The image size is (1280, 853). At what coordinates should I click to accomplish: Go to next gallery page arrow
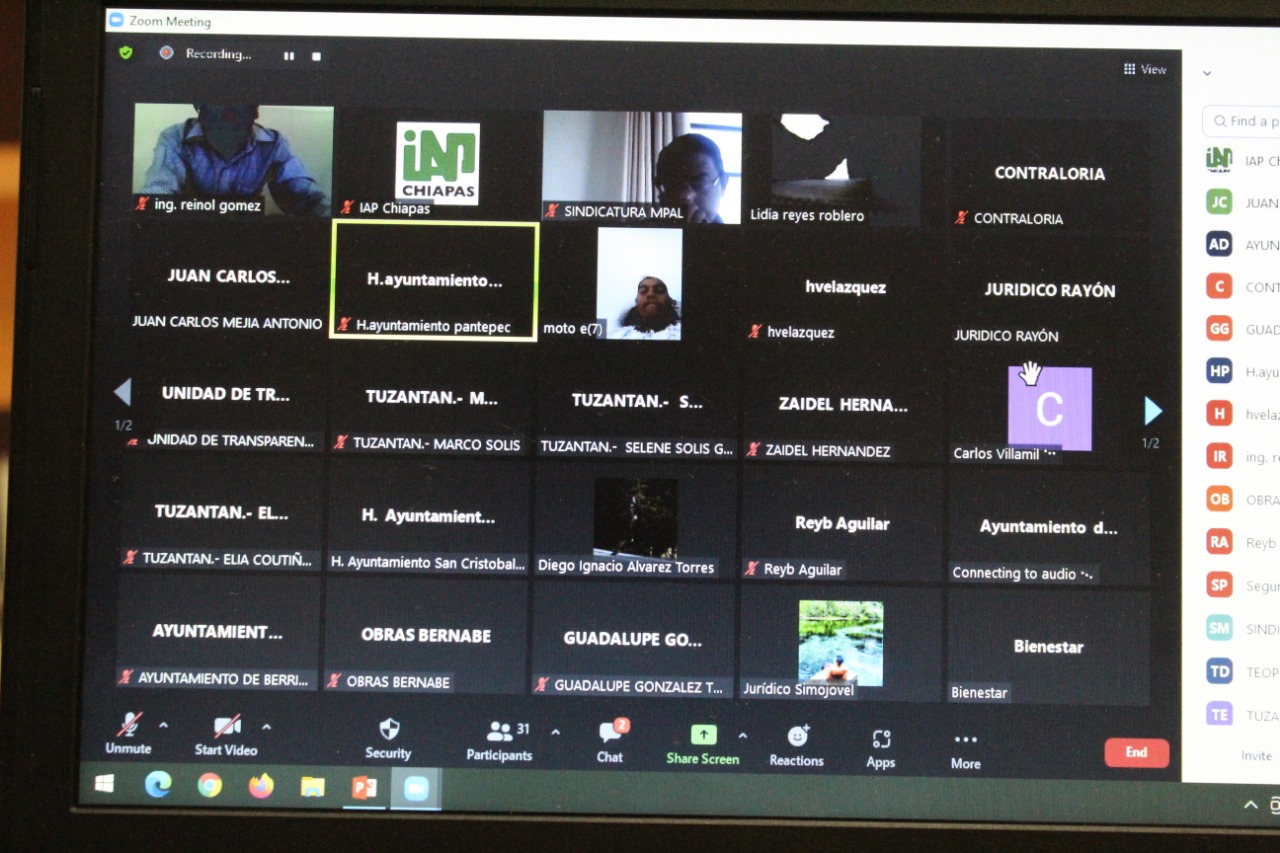(1153, 411)
